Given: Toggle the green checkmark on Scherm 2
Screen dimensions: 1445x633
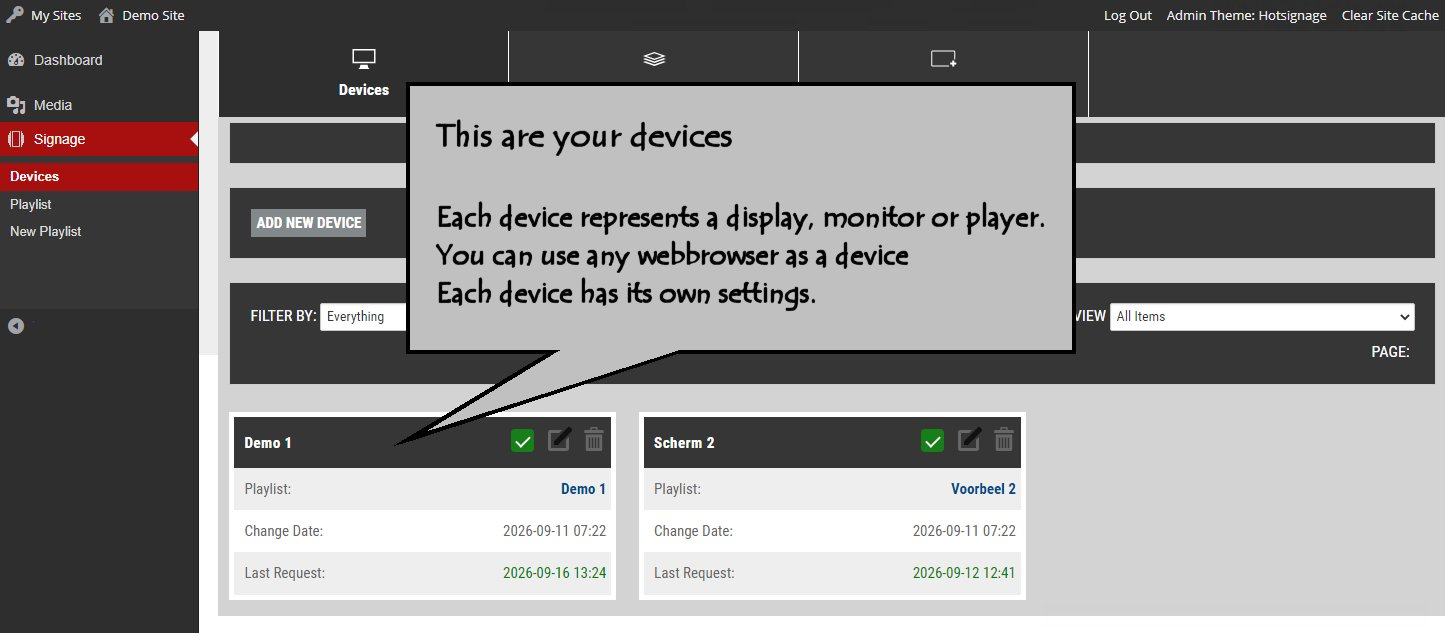Looking at the screenshot, I should pyautogui.click(x=932, y=440).
